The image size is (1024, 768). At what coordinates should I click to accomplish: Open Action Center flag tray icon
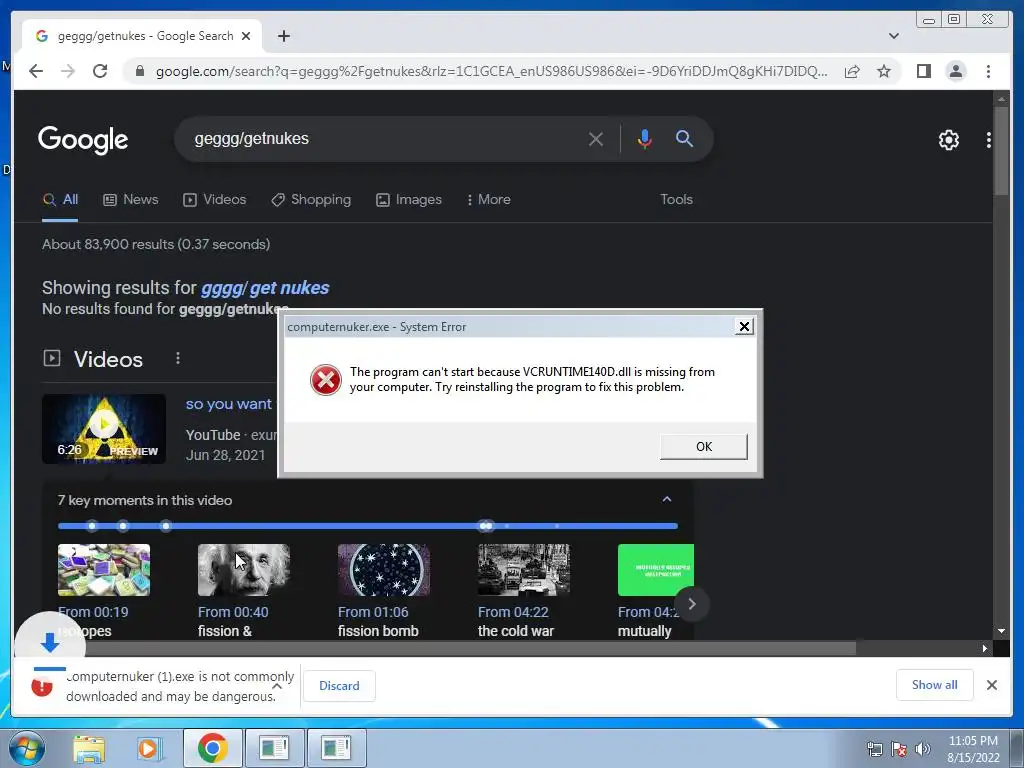899,749
